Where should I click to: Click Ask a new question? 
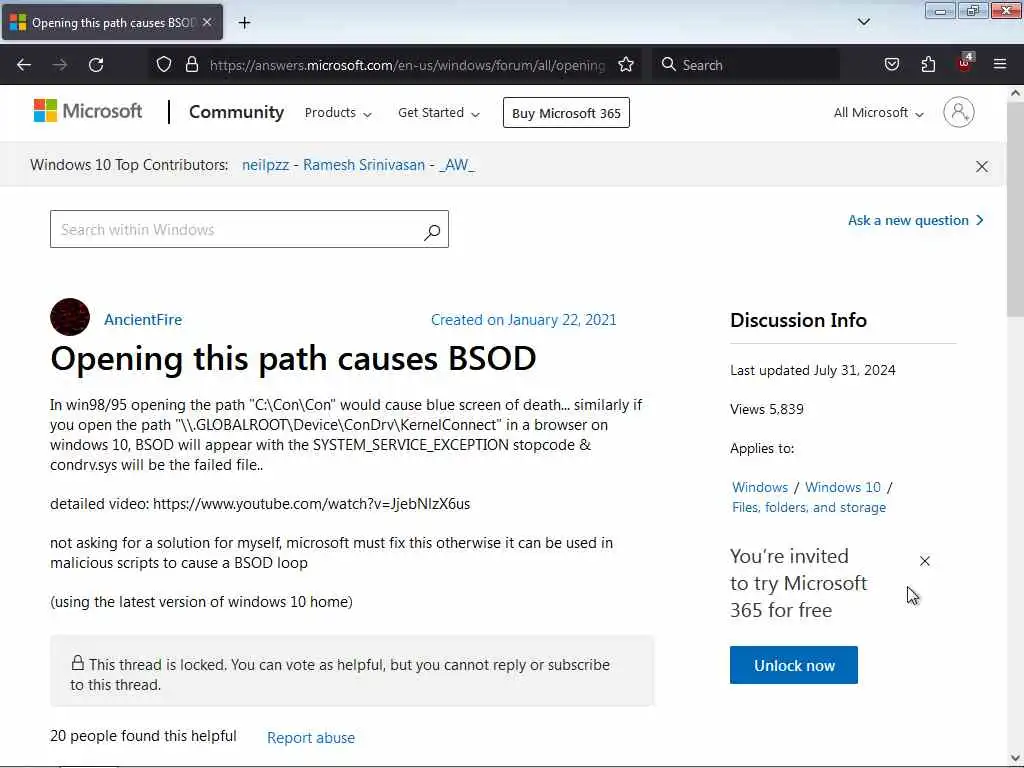916,221
